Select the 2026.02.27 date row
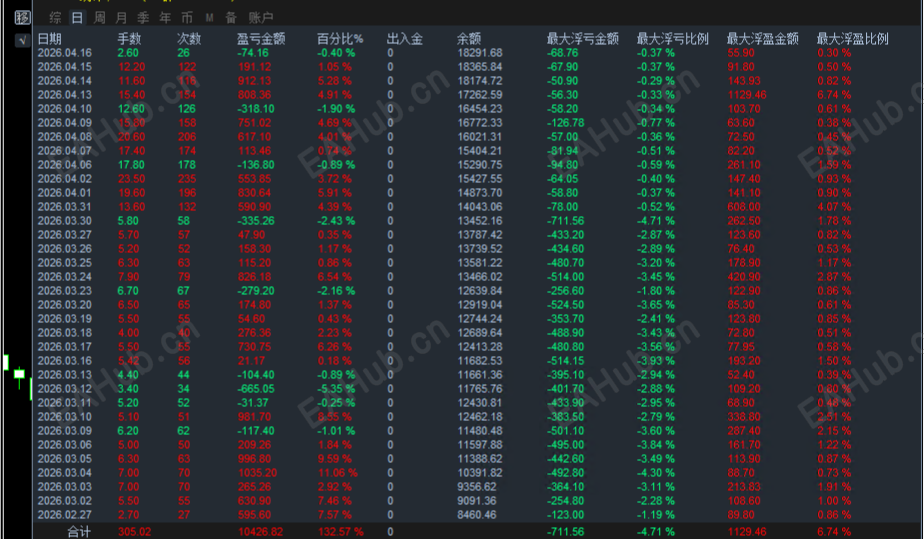Viewport: 924px width, 539px height. click(65, 515)
